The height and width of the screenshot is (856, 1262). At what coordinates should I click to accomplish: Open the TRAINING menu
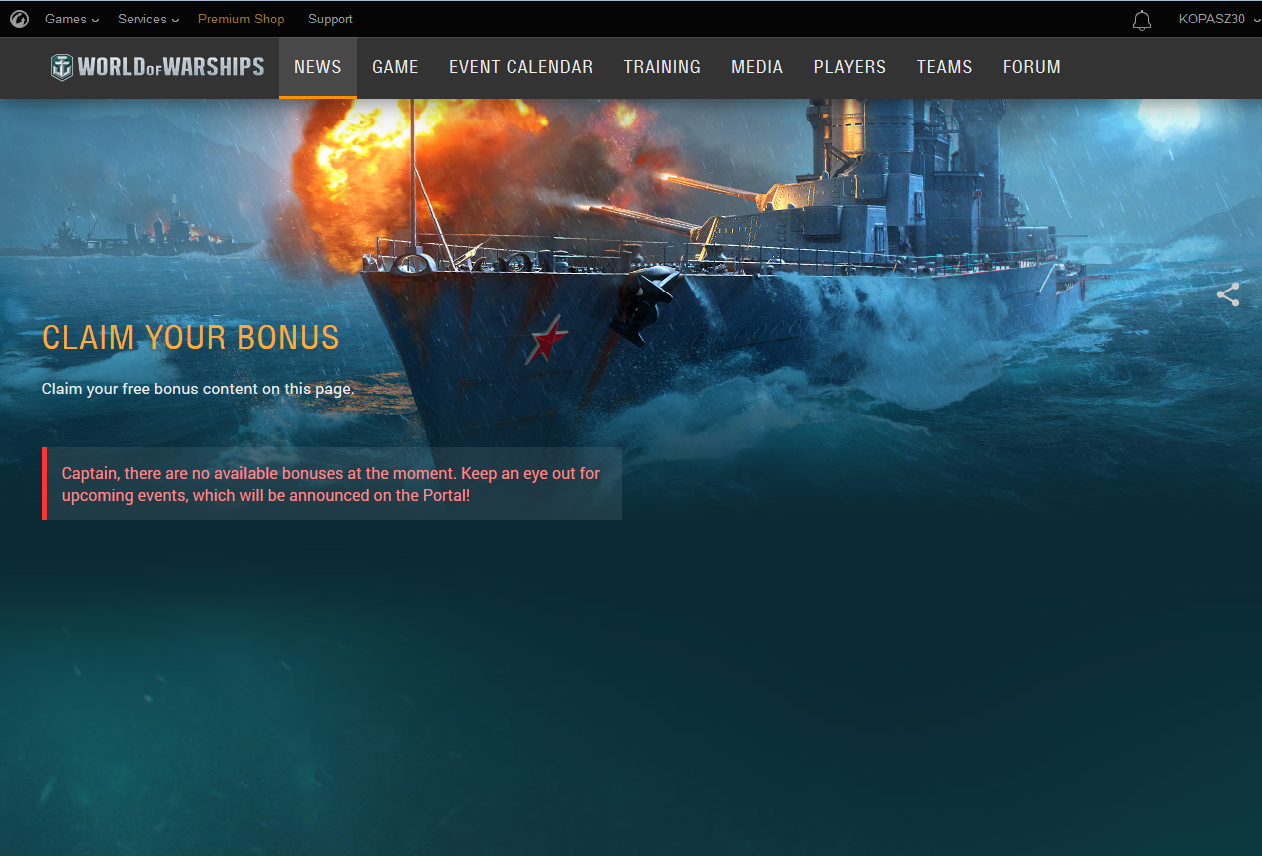click(662, 67)
